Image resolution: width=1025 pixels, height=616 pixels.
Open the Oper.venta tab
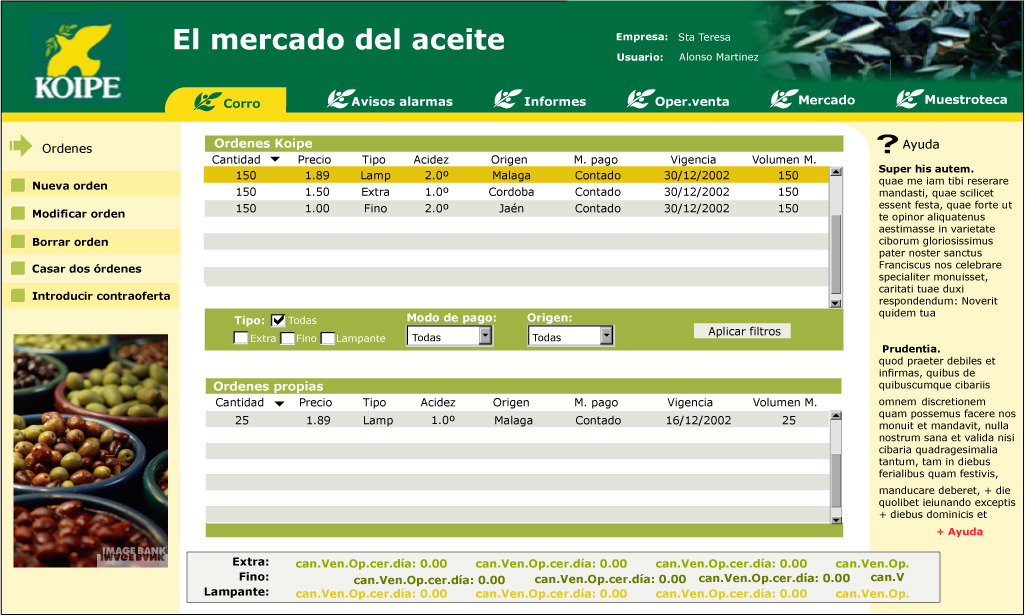pyautogui.click(x=678, y=100)
